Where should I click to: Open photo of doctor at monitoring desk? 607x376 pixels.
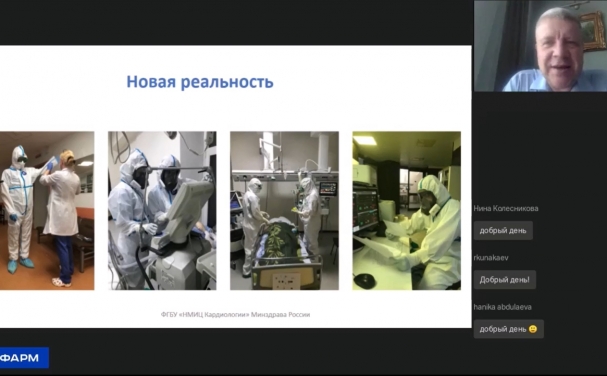[406, 211]
